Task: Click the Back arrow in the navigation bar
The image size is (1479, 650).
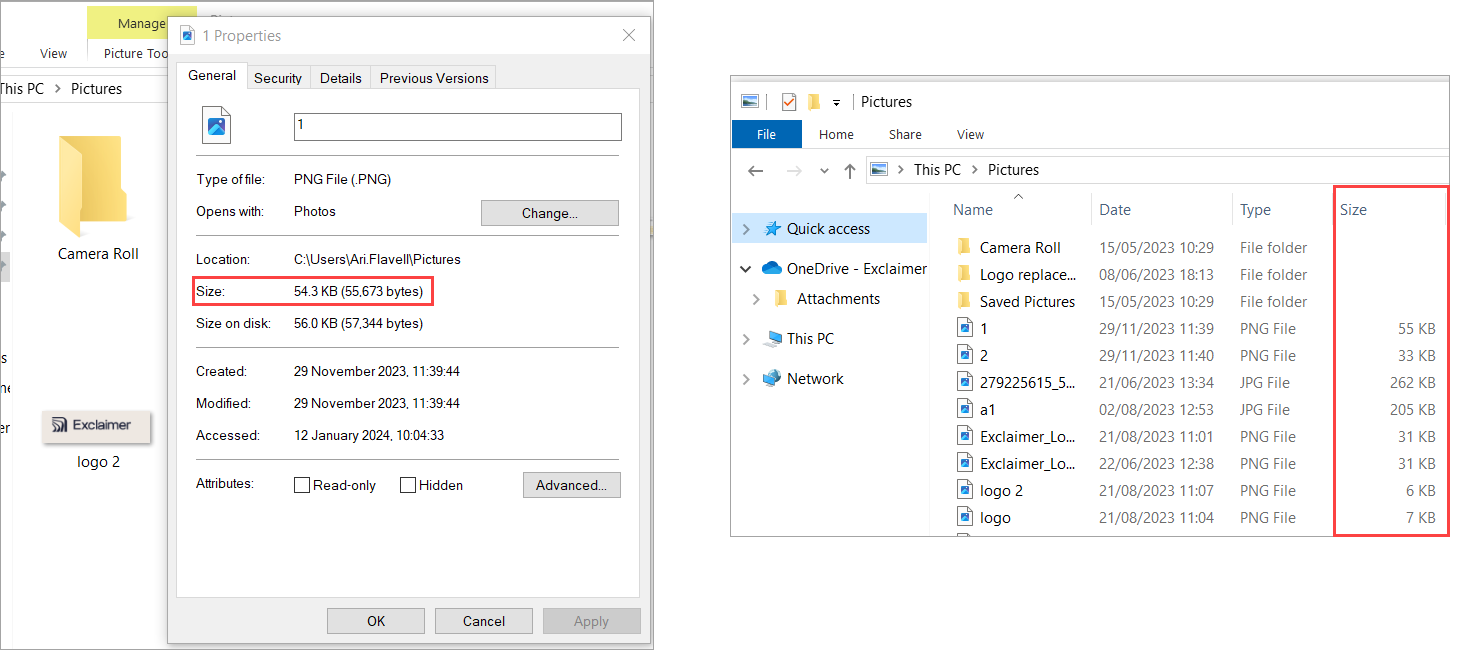Action: (x=756, y=170)
